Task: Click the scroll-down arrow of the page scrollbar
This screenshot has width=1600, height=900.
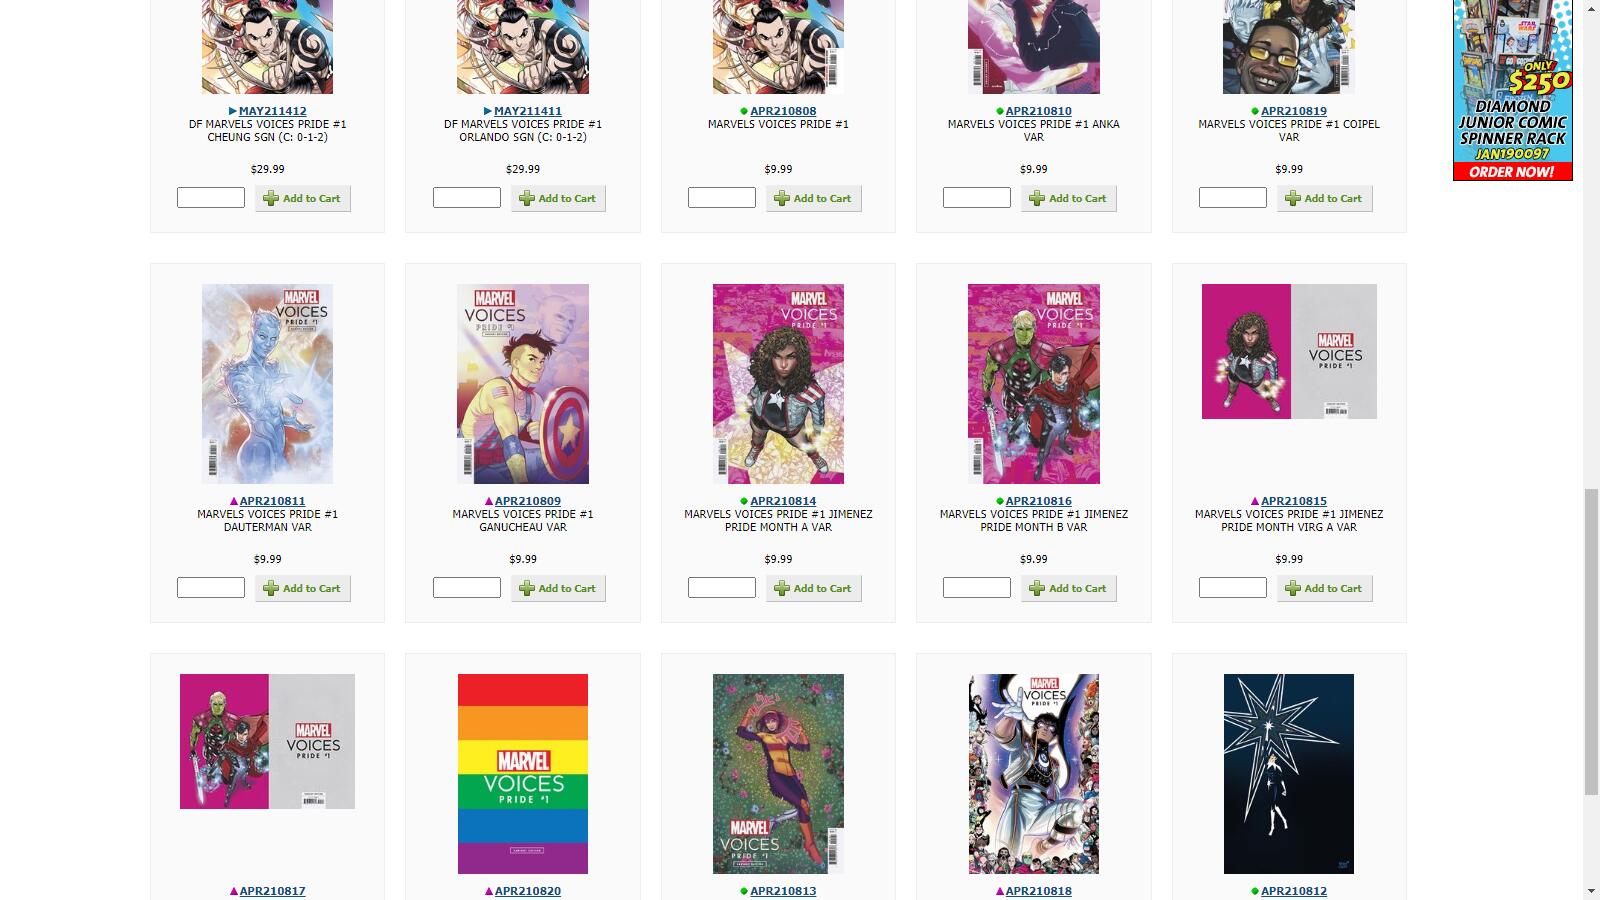Action: point(1591,890)
